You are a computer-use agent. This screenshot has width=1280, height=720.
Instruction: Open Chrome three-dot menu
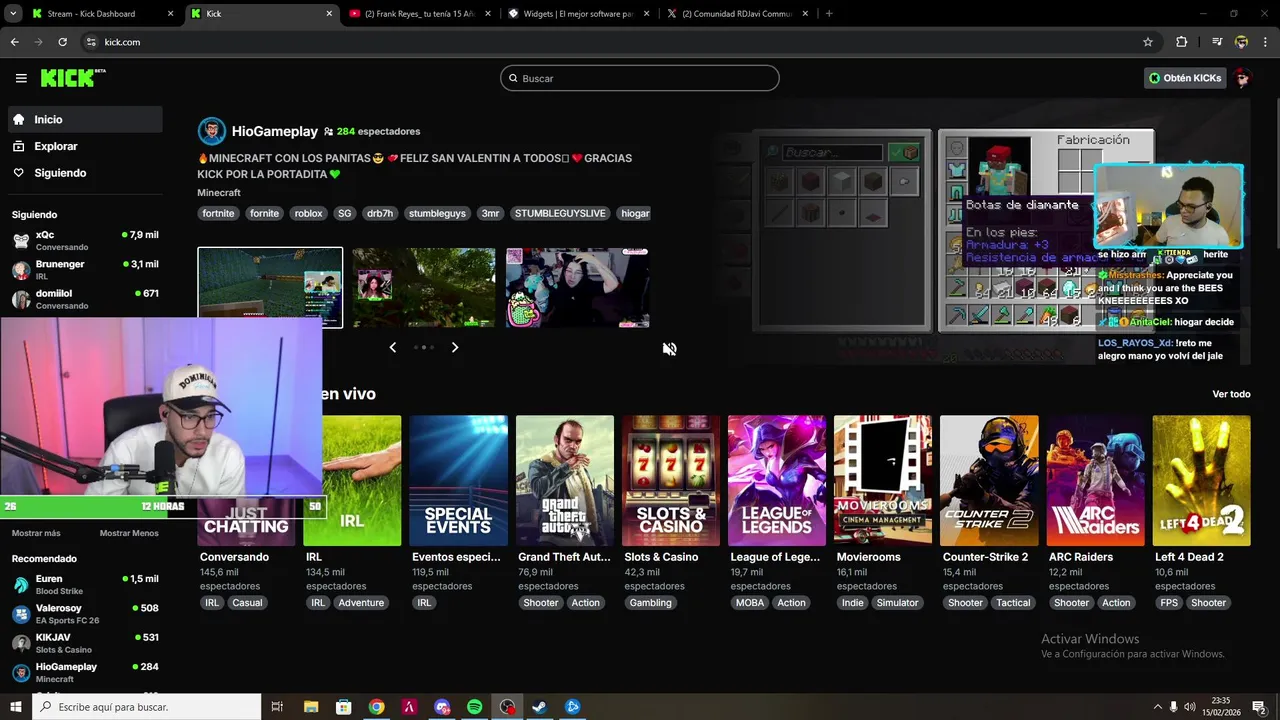tap(1266, 42)
